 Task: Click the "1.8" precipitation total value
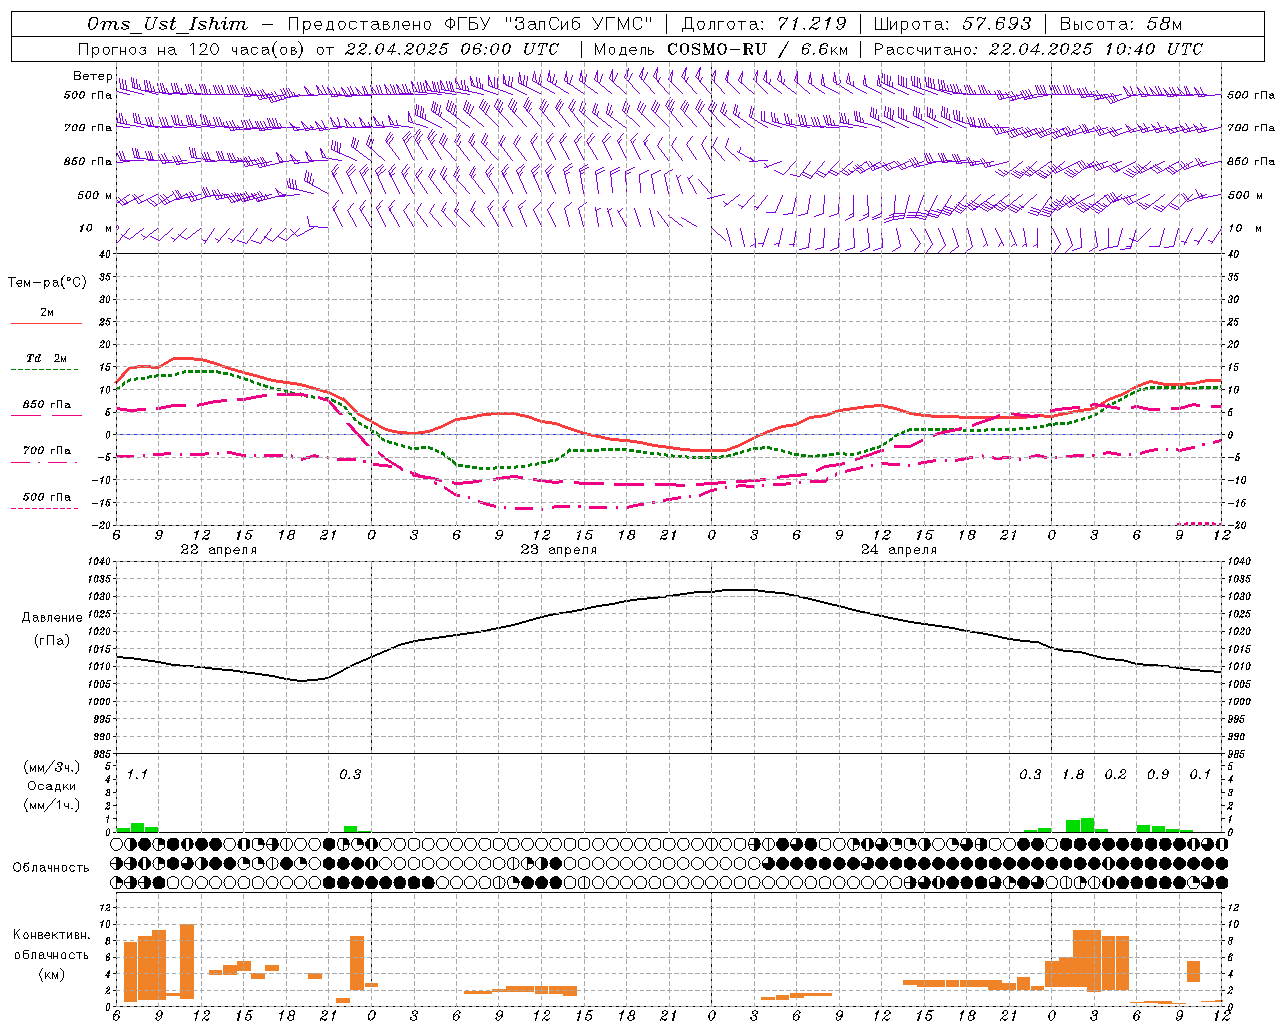coord(1073,774)
